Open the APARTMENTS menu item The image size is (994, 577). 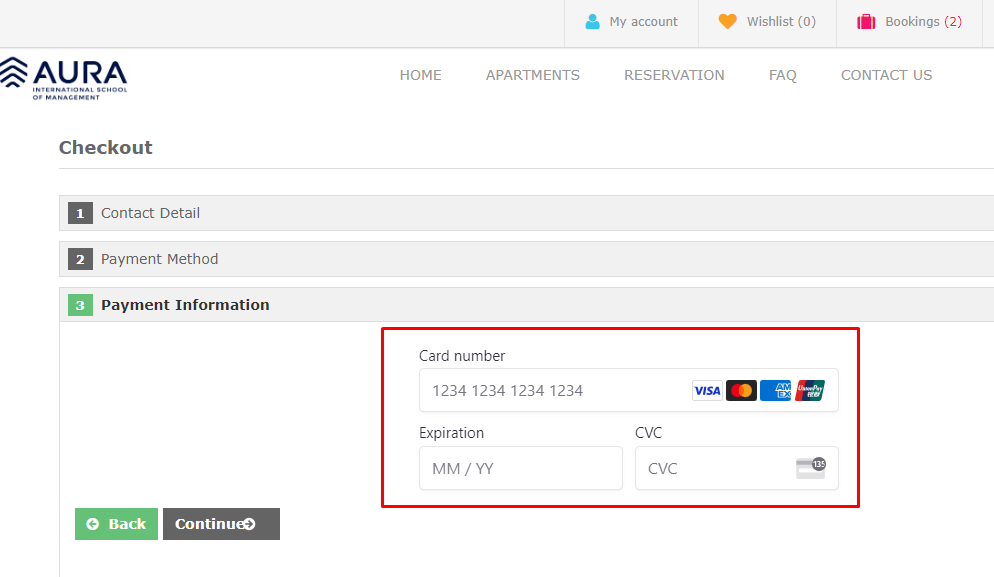[532, 75]
